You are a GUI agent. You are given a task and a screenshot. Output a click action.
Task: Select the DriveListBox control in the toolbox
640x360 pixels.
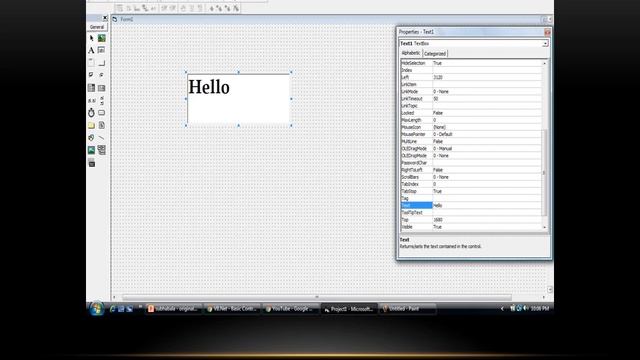point(102,113)
